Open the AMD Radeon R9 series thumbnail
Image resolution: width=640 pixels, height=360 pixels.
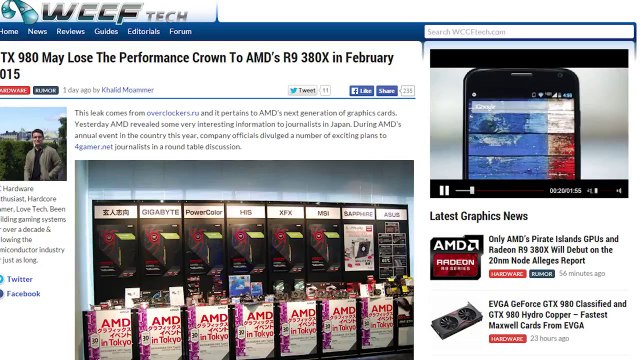456,258
